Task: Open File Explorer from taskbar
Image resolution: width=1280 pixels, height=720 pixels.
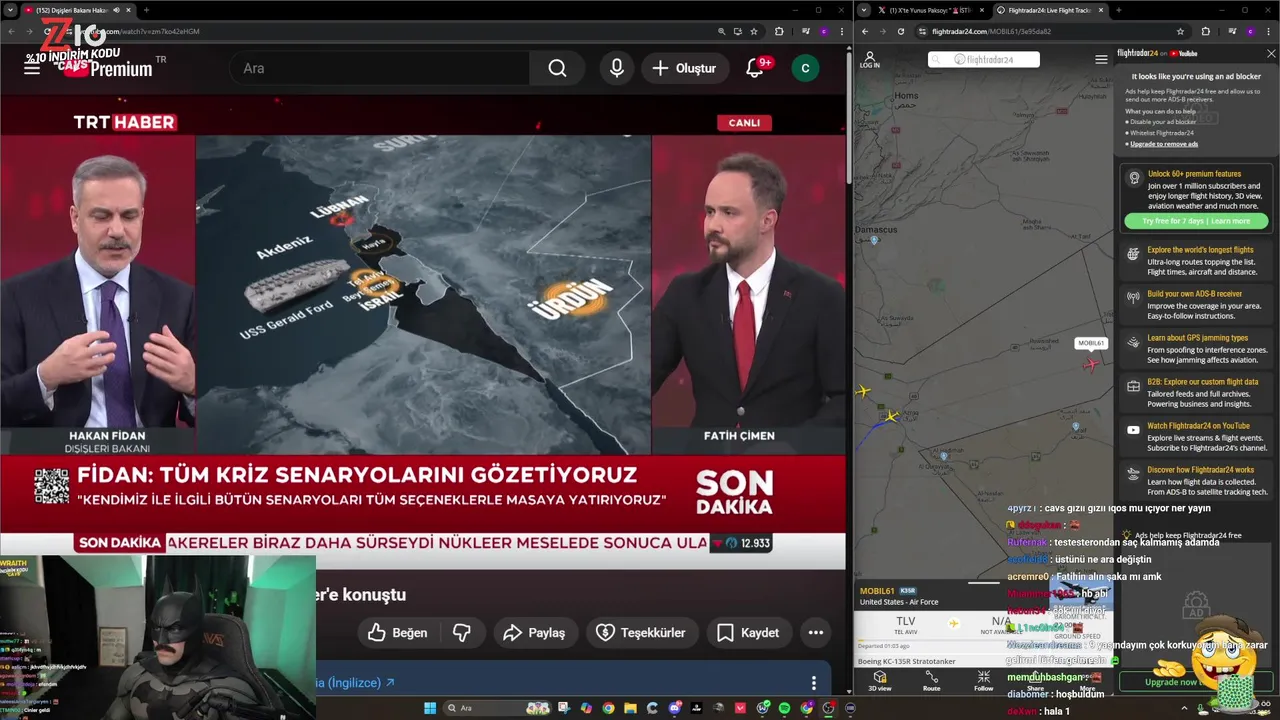Action: [630, 708]
